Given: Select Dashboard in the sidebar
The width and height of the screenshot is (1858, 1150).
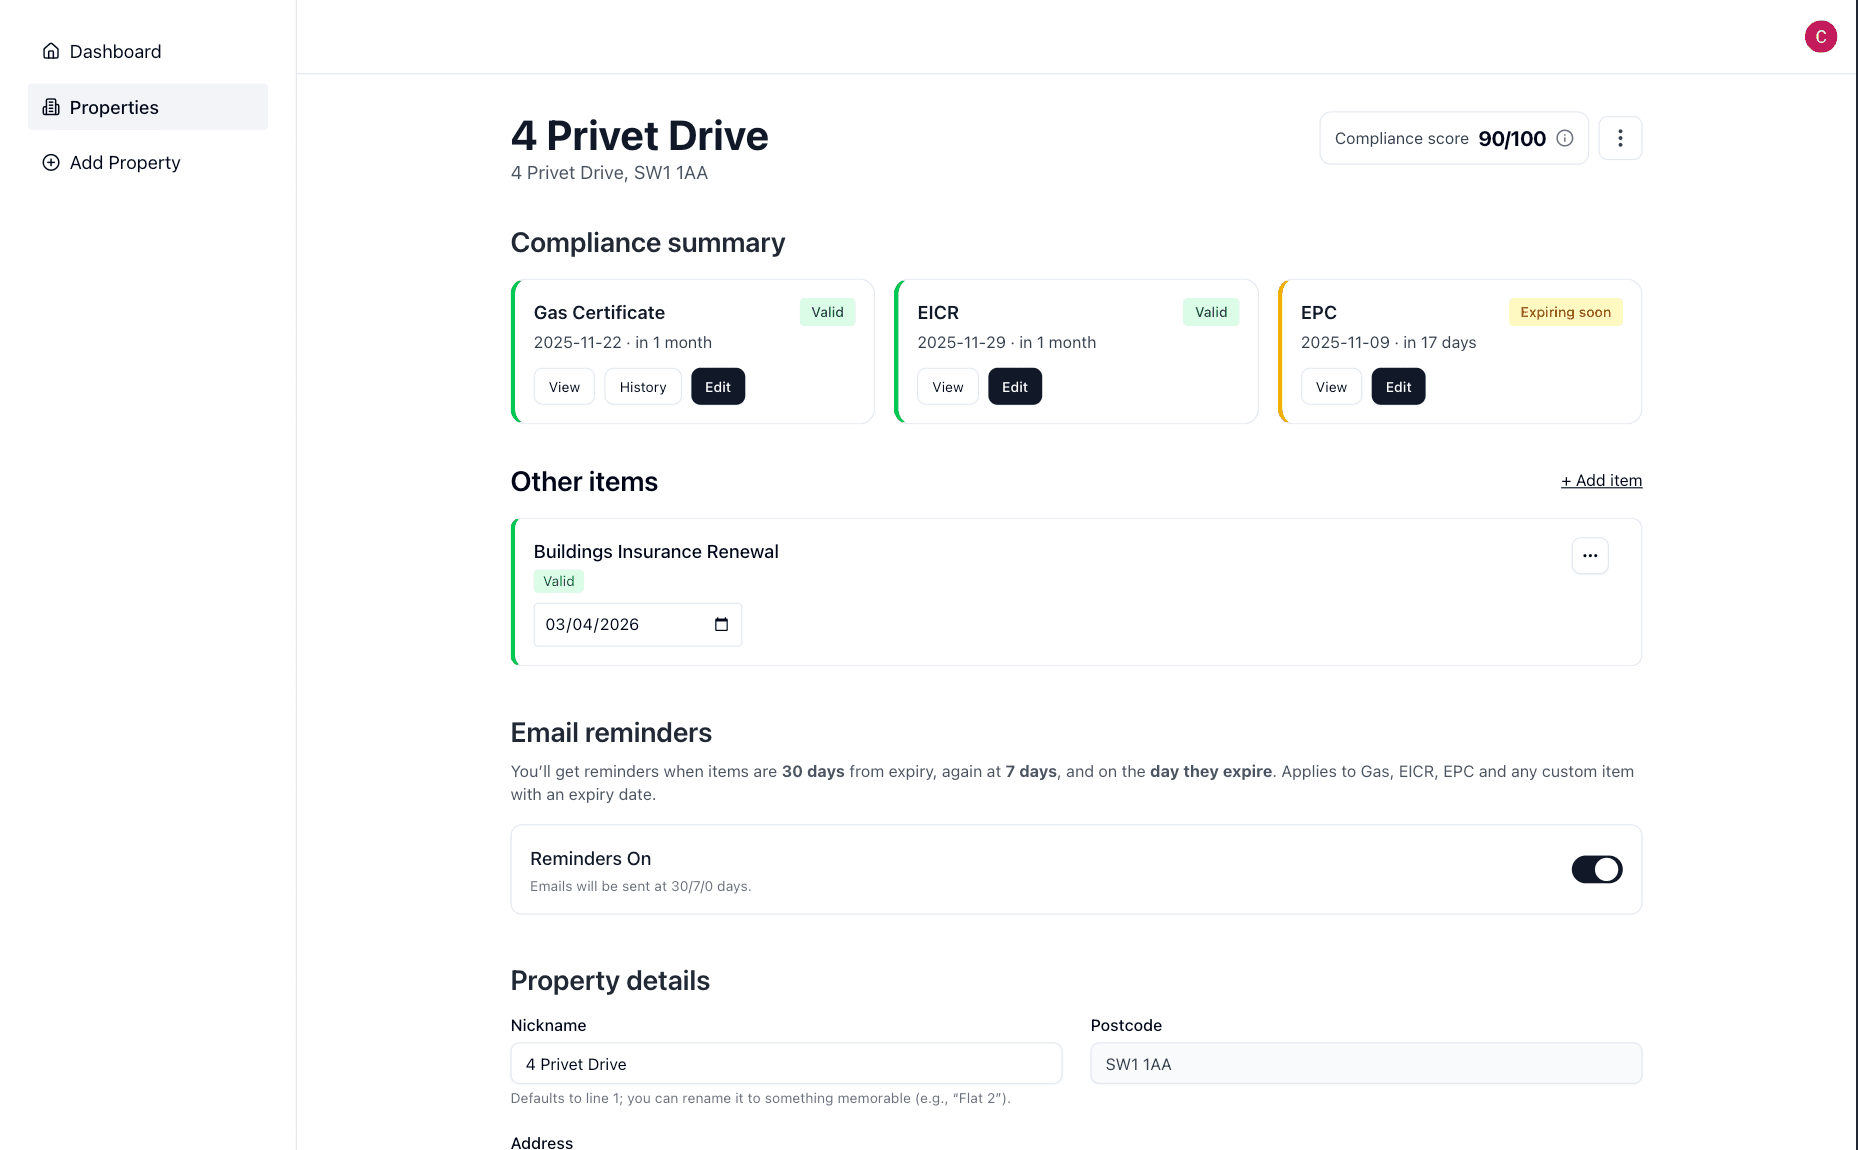Looking at the screenshot, I should coord(115,51).
